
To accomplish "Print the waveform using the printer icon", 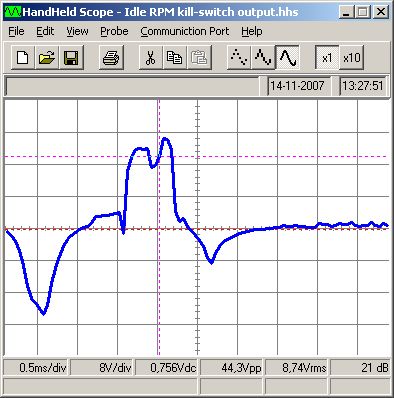I will (x=111, y=58).
